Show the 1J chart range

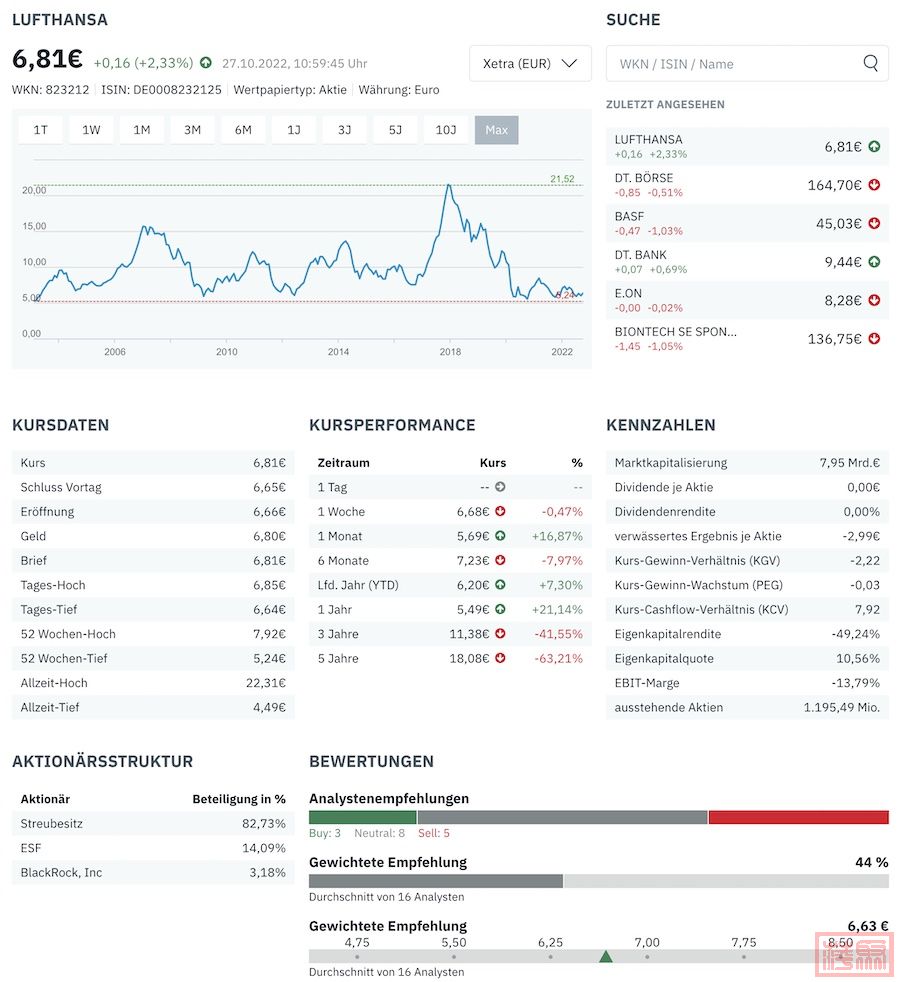pos(294,130)
